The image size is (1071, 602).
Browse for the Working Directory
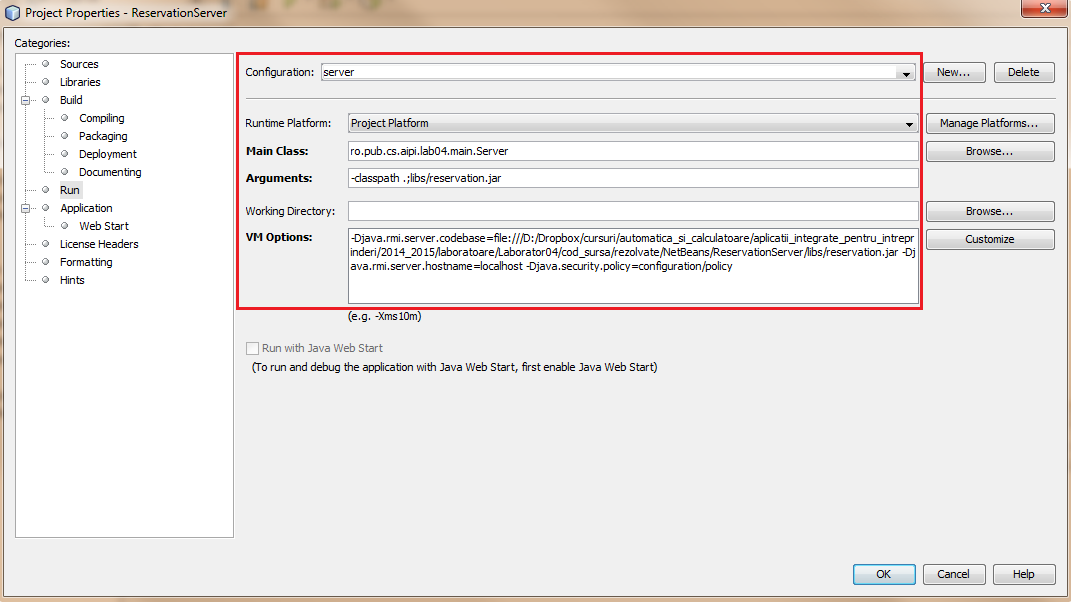tap(989, 211)
